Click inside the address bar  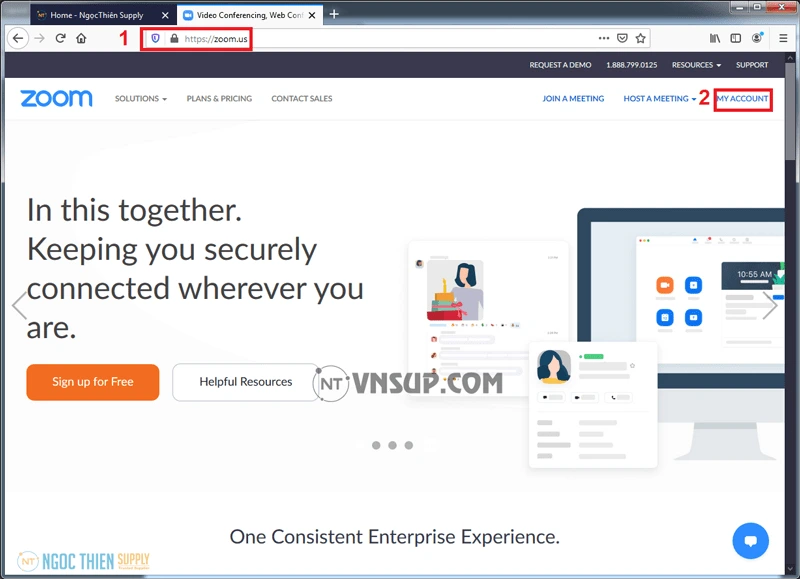pos(300,38)
